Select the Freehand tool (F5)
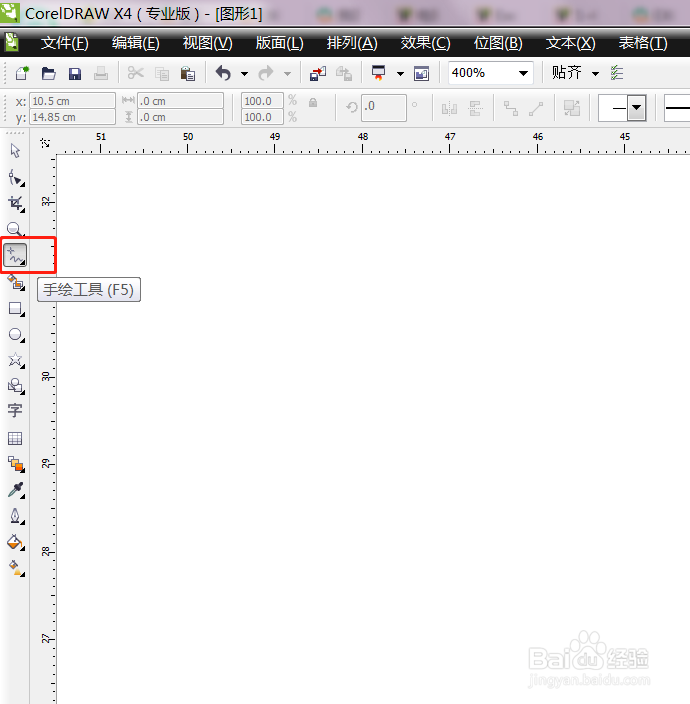Image resolution: width=690 pixels, height=704 pixels. pyautogui.click(x=15, y=255)
